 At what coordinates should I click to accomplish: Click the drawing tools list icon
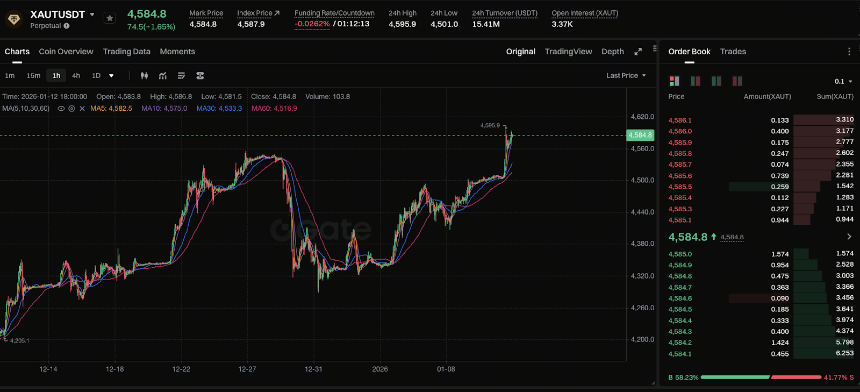click(x=182, y=76)
